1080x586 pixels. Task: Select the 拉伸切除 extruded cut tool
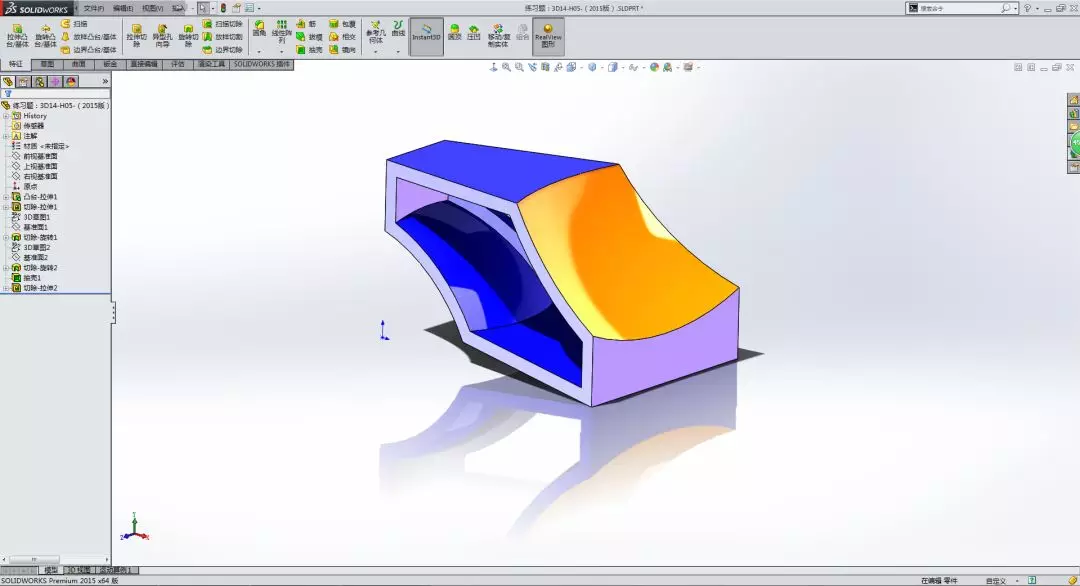pyautogui.click(x=136, y=36)
